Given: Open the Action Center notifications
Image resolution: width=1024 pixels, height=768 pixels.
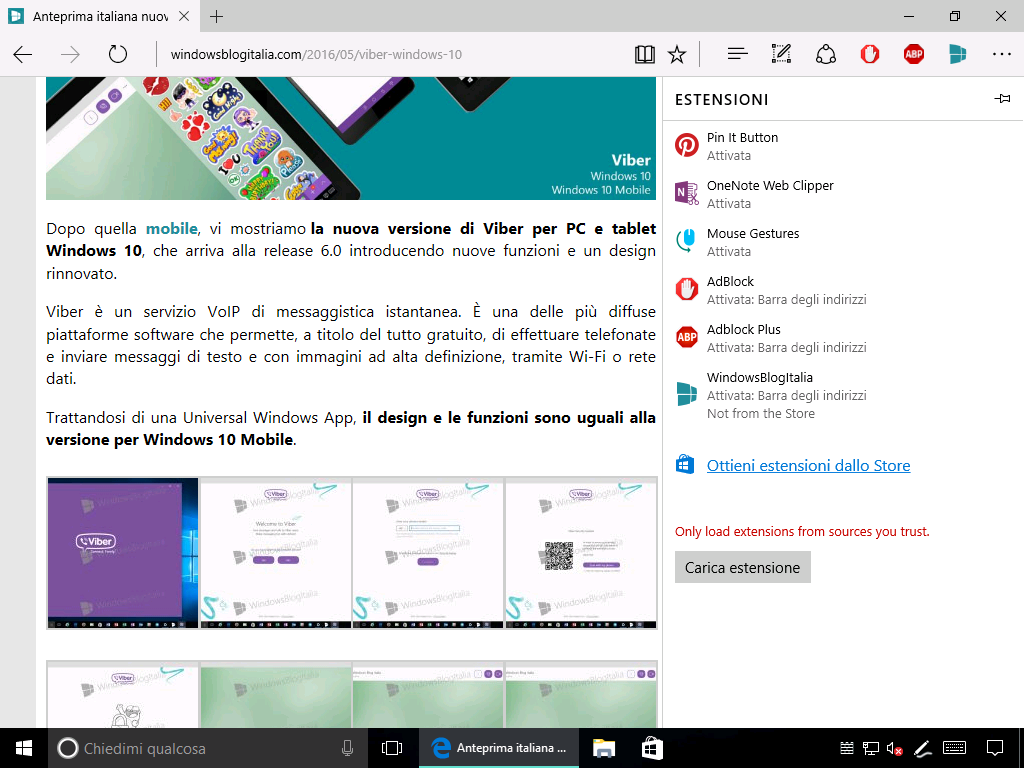Looking at the screenshot, I should coord(995,748).
